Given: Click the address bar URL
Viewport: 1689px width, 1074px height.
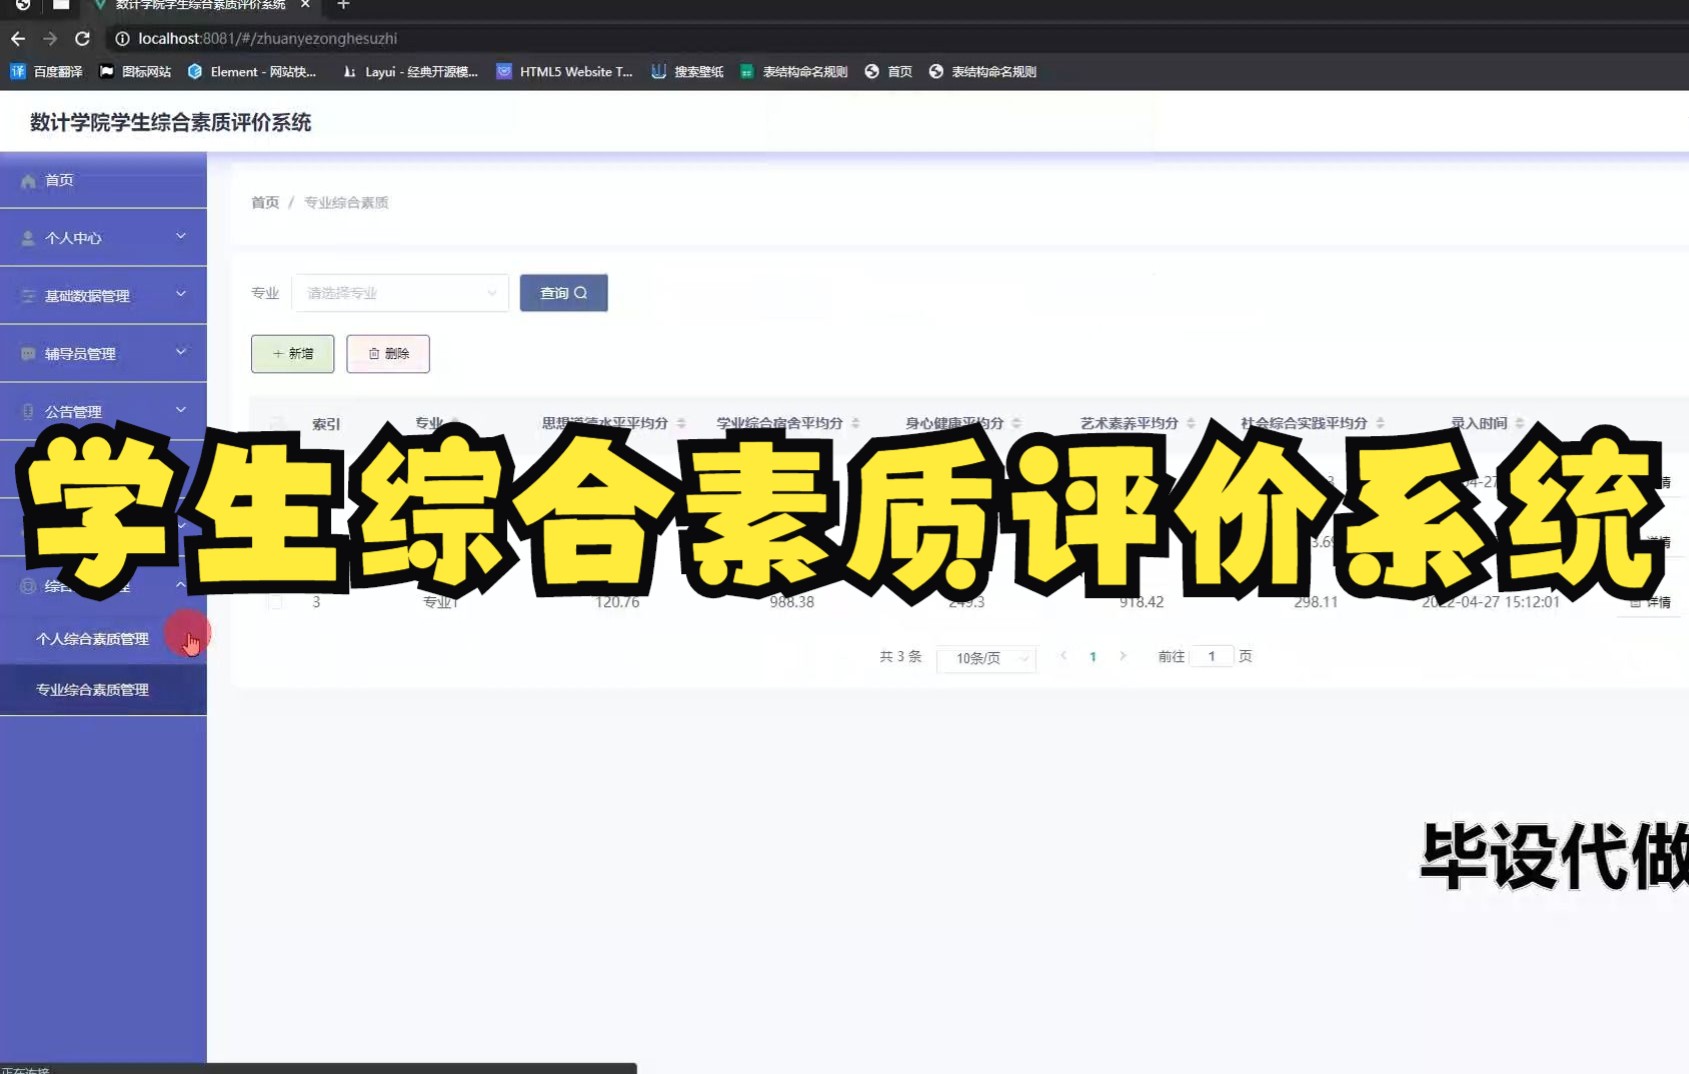Looking at the screenshot, I should click(267, 38).
